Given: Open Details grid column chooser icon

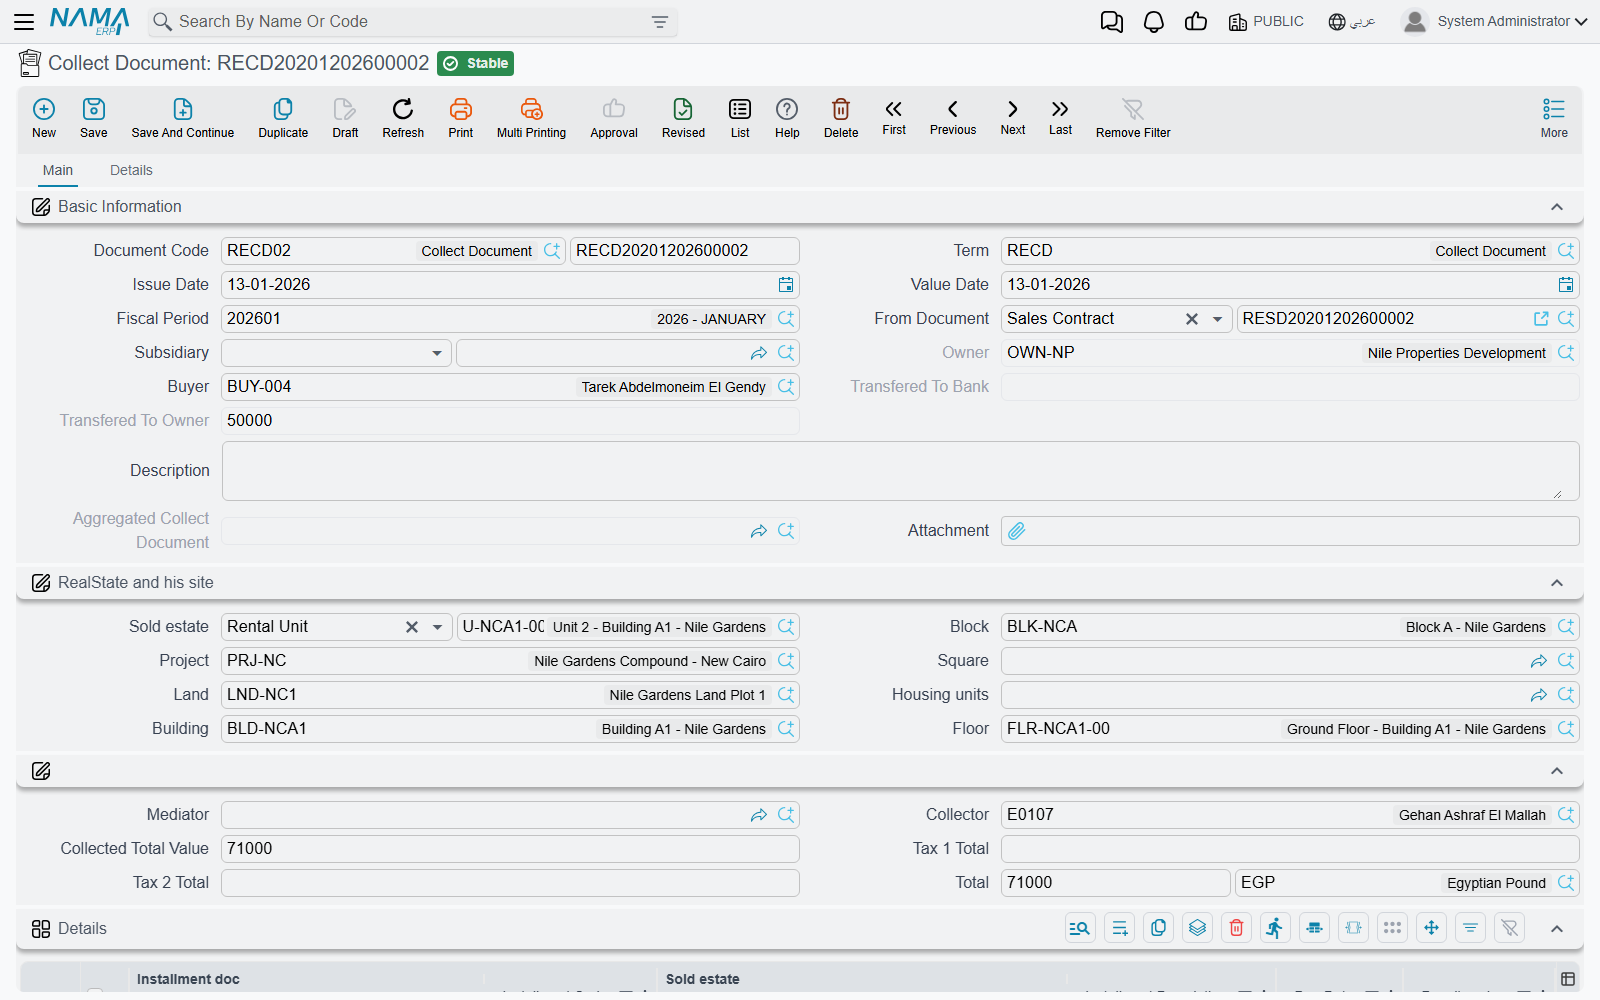Looking at the screenshot, I should click(1568, 979).
